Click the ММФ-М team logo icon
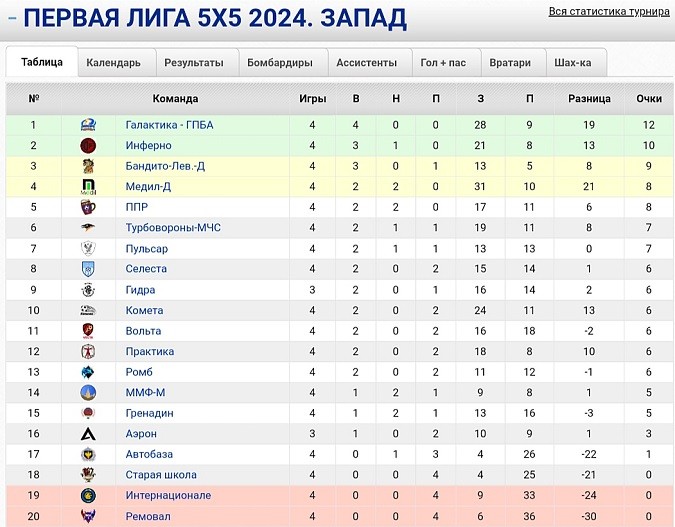The height and width of the screenshot is (527, 675). tap(88, 393)
